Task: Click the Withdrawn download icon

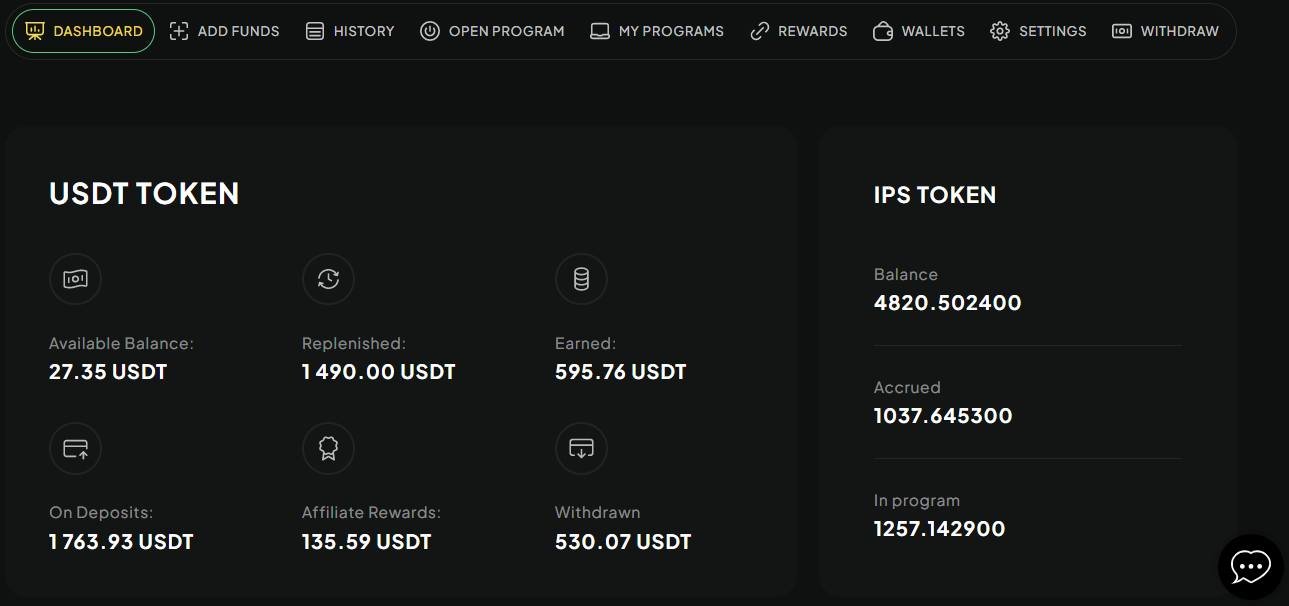Action: coord(581,449)
